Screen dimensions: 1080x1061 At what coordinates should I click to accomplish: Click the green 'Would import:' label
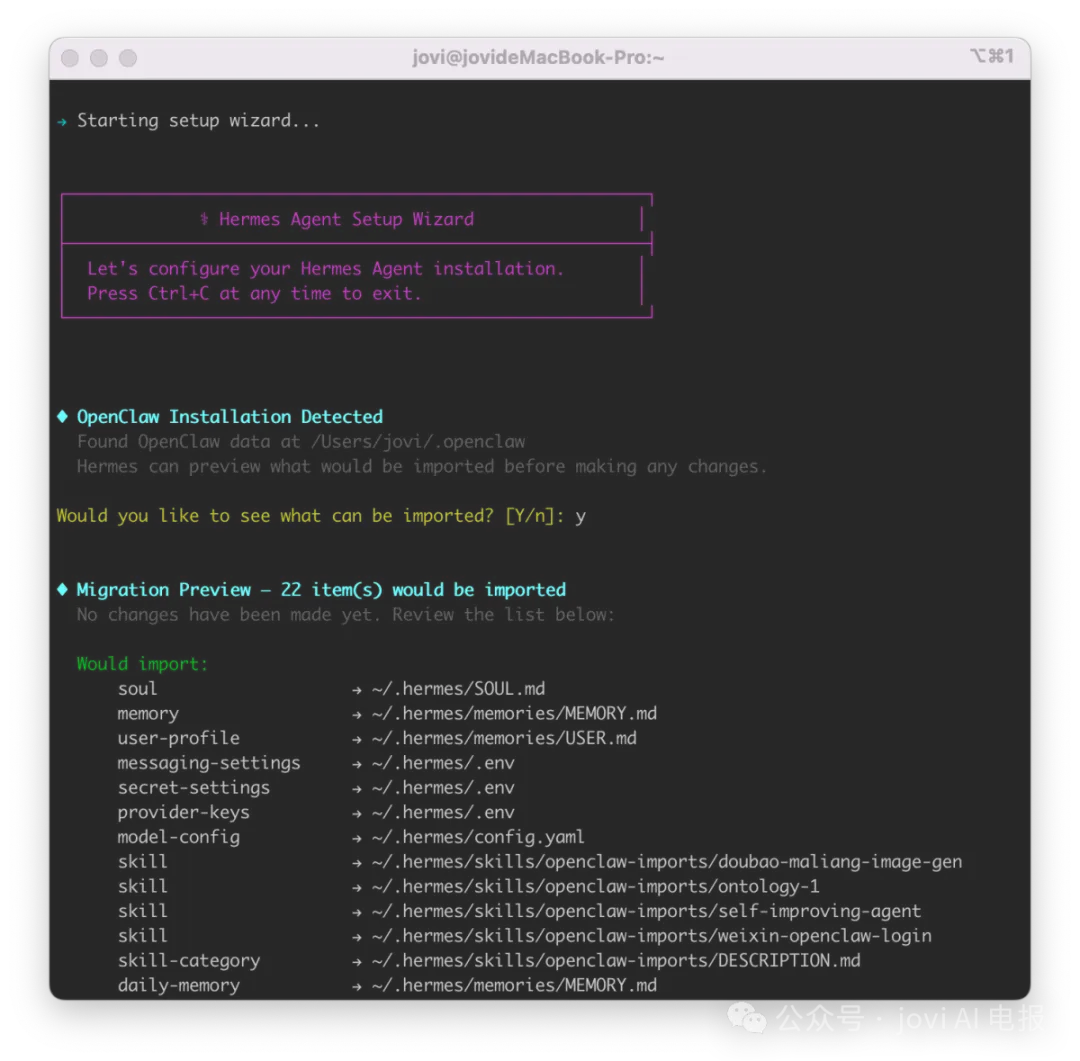pyautogui.click(x=143, y=664)
